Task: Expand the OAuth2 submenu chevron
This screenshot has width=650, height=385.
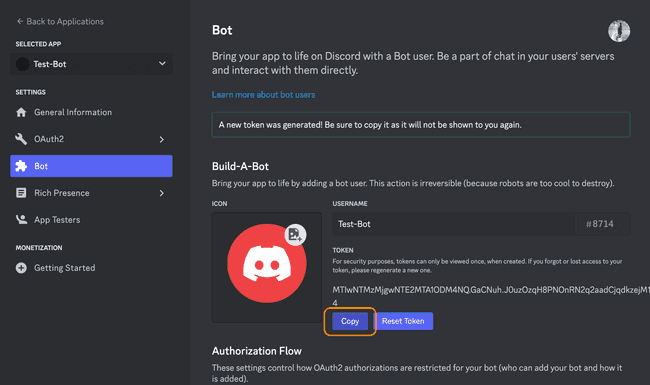Action: click(162, 139)
